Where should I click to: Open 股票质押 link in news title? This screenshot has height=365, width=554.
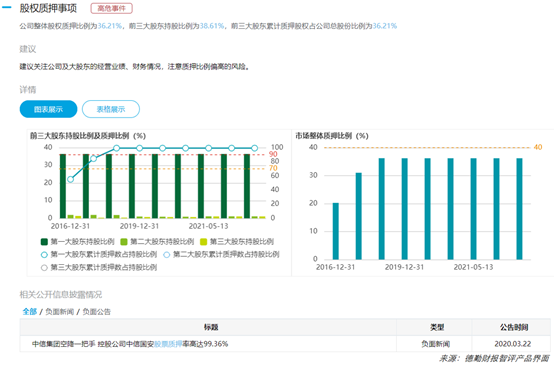pos(168,344)
